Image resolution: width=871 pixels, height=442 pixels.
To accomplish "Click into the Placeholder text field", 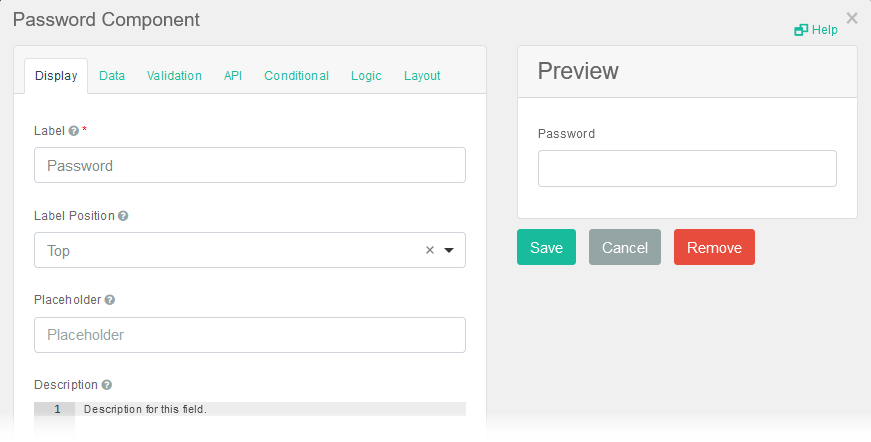I will click(250, 335).
